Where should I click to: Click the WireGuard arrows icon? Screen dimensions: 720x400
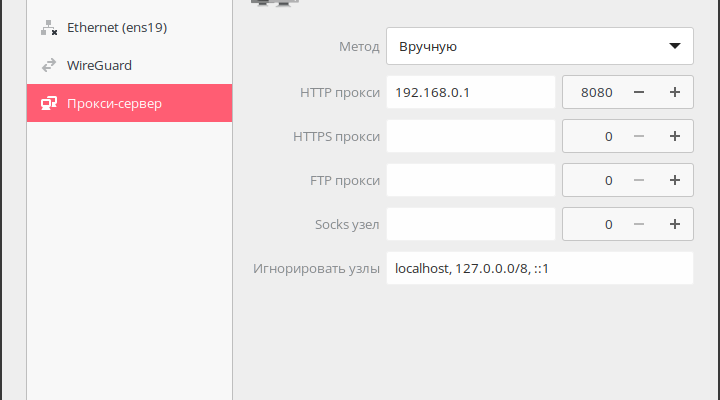pyautogui.click(x=47, y=66)
